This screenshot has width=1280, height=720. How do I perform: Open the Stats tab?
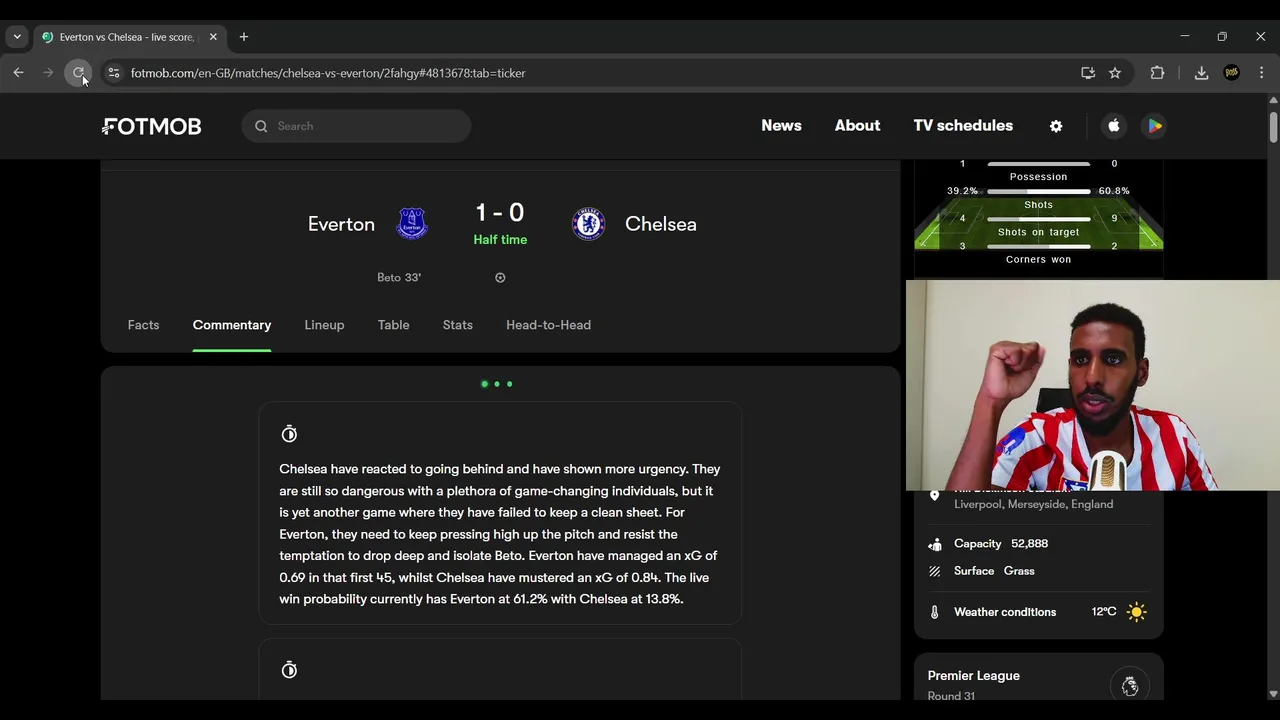tap(458, 325)
